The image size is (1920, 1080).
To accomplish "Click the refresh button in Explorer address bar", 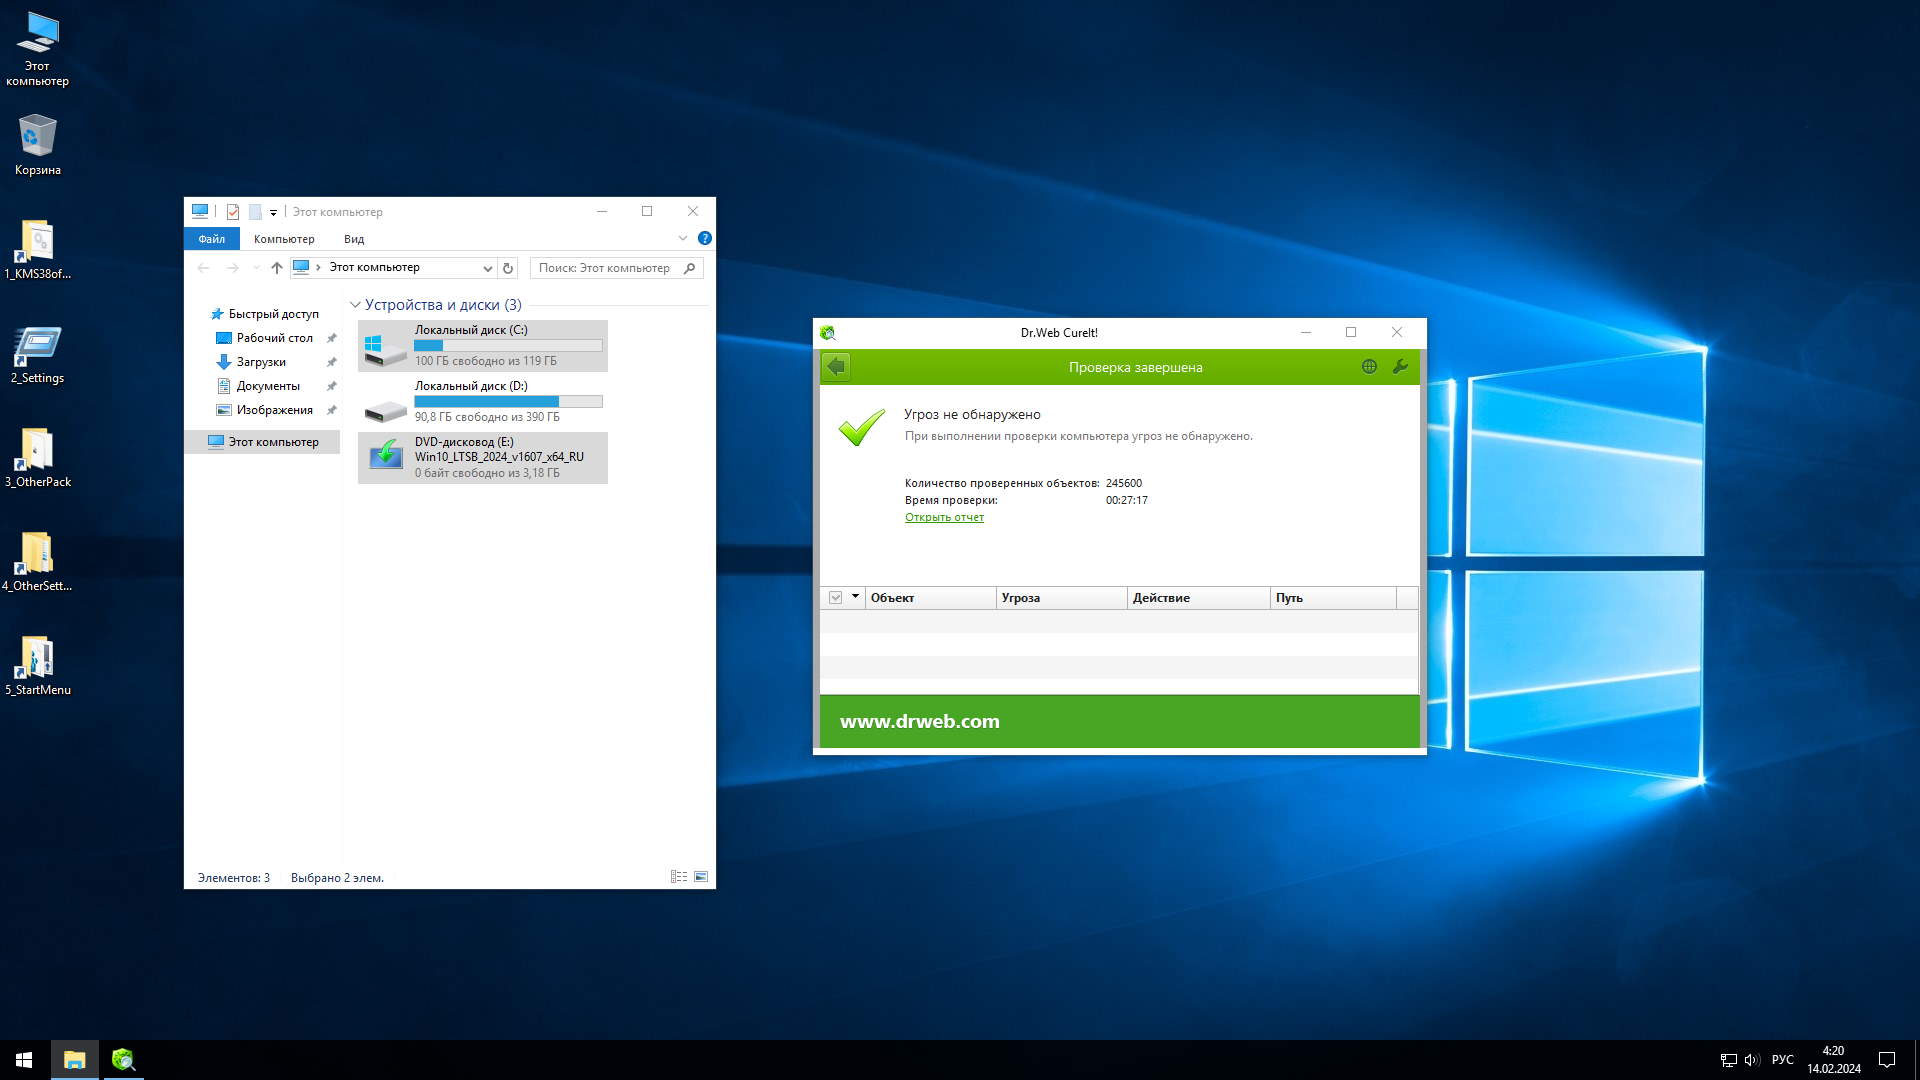I will tap(508, 268).
